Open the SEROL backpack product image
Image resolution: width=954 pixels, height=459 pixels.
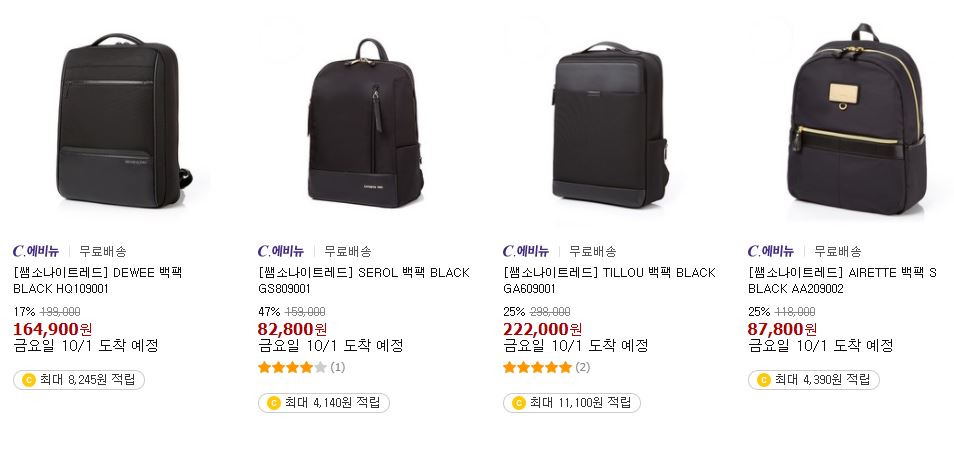coord(366,122)
